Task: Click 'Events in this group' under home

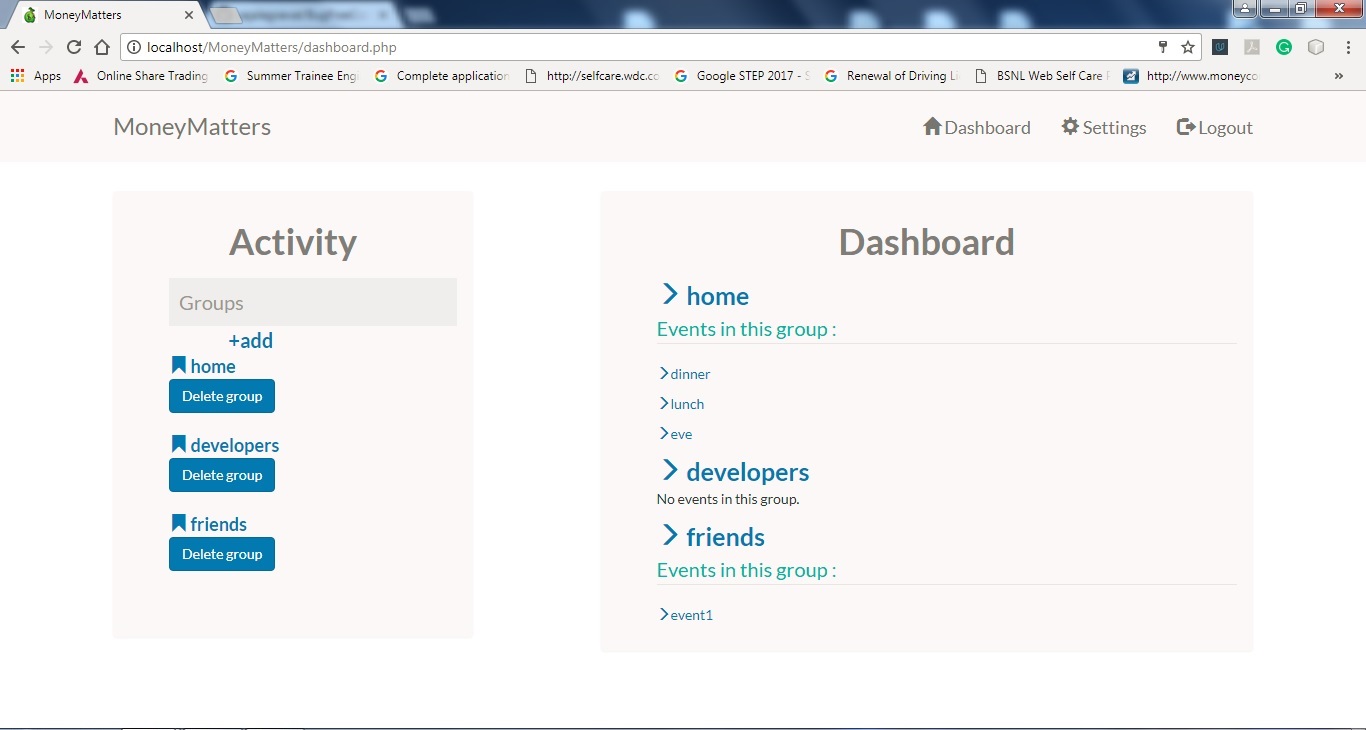Action: (746, 329)
